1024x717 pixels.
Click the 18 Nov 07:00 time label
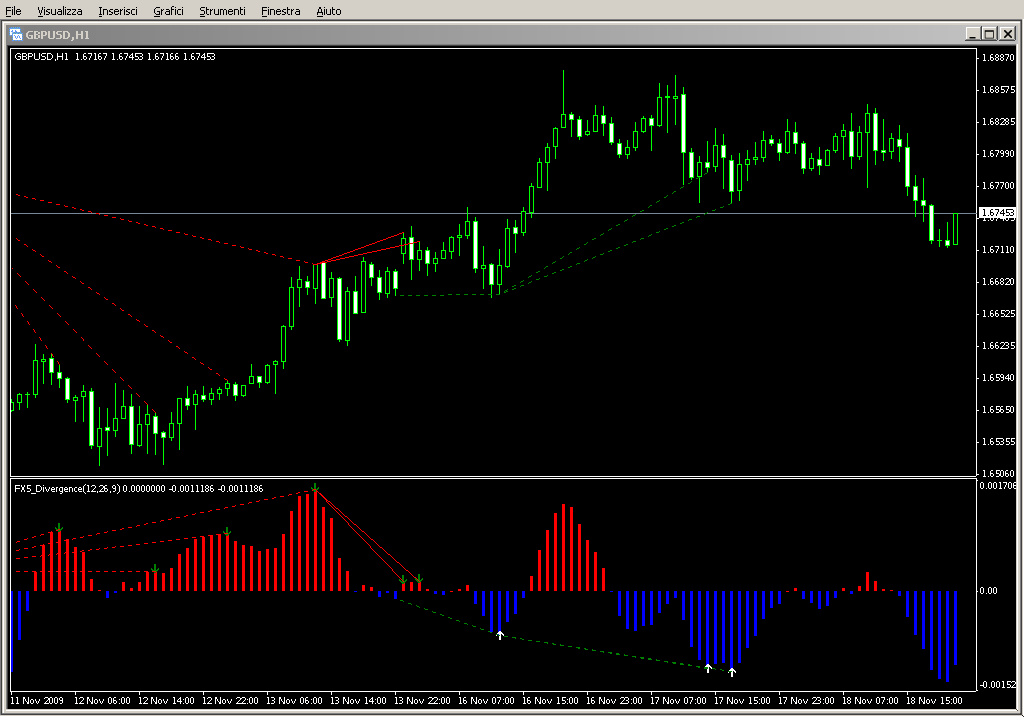pos(870,700)
